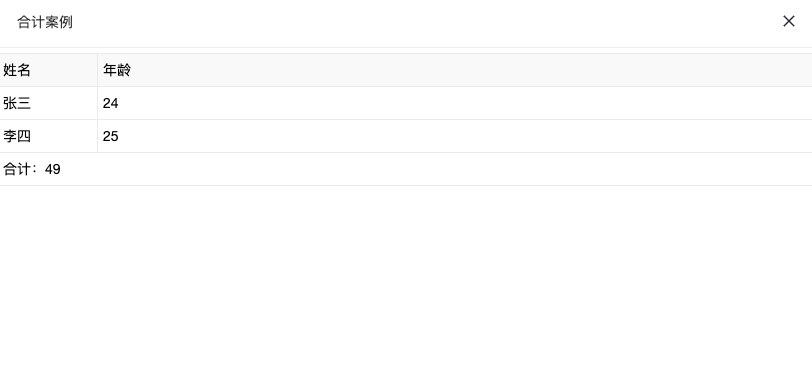
Task: Close the 合计案例 dialog with X icon
Action: coord(789,21)
